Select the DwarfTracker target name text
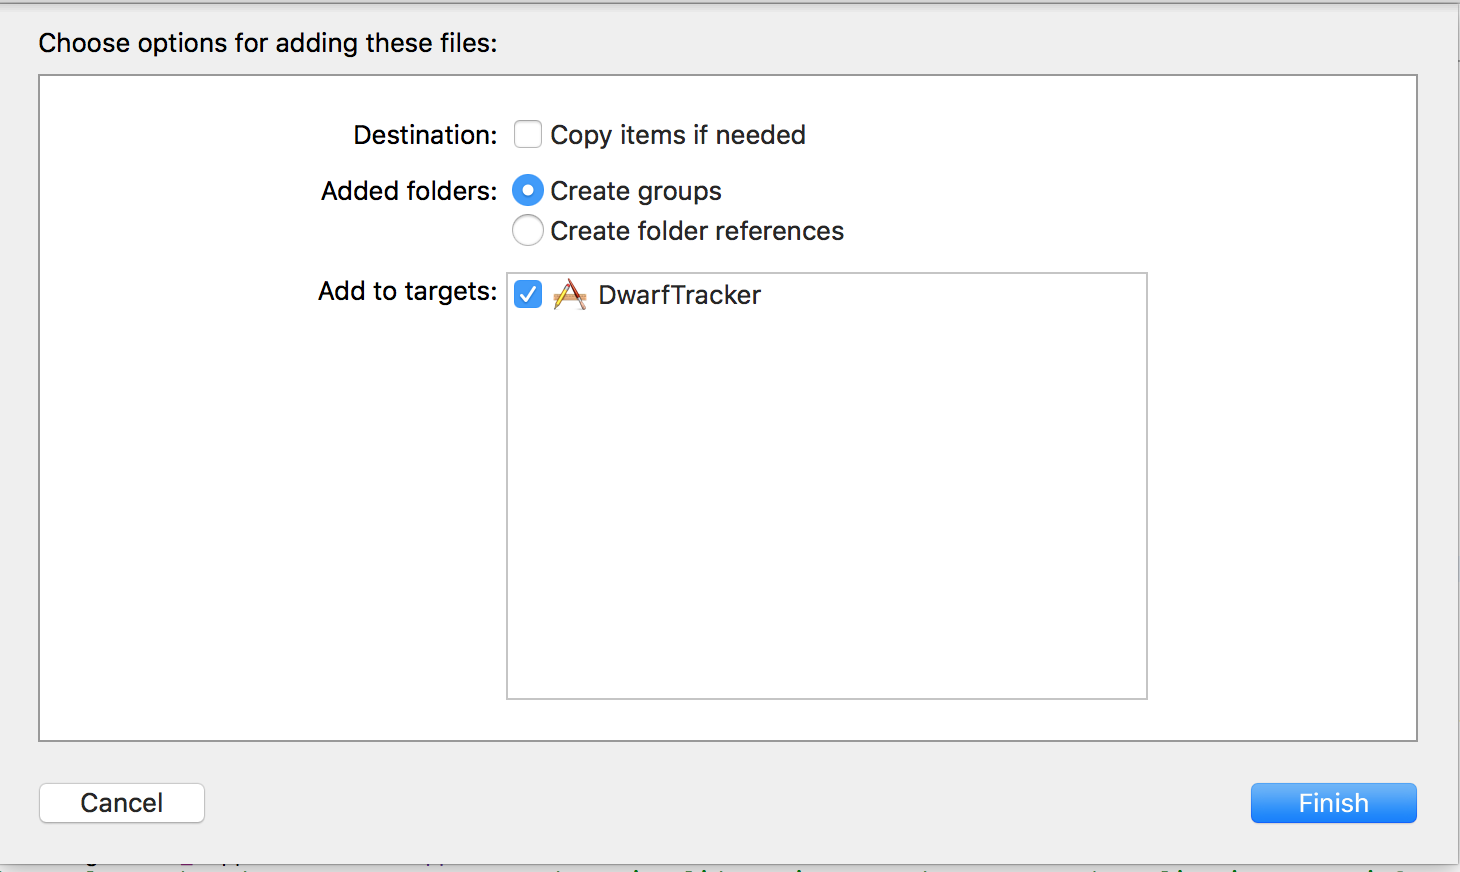 coord(679,295)
